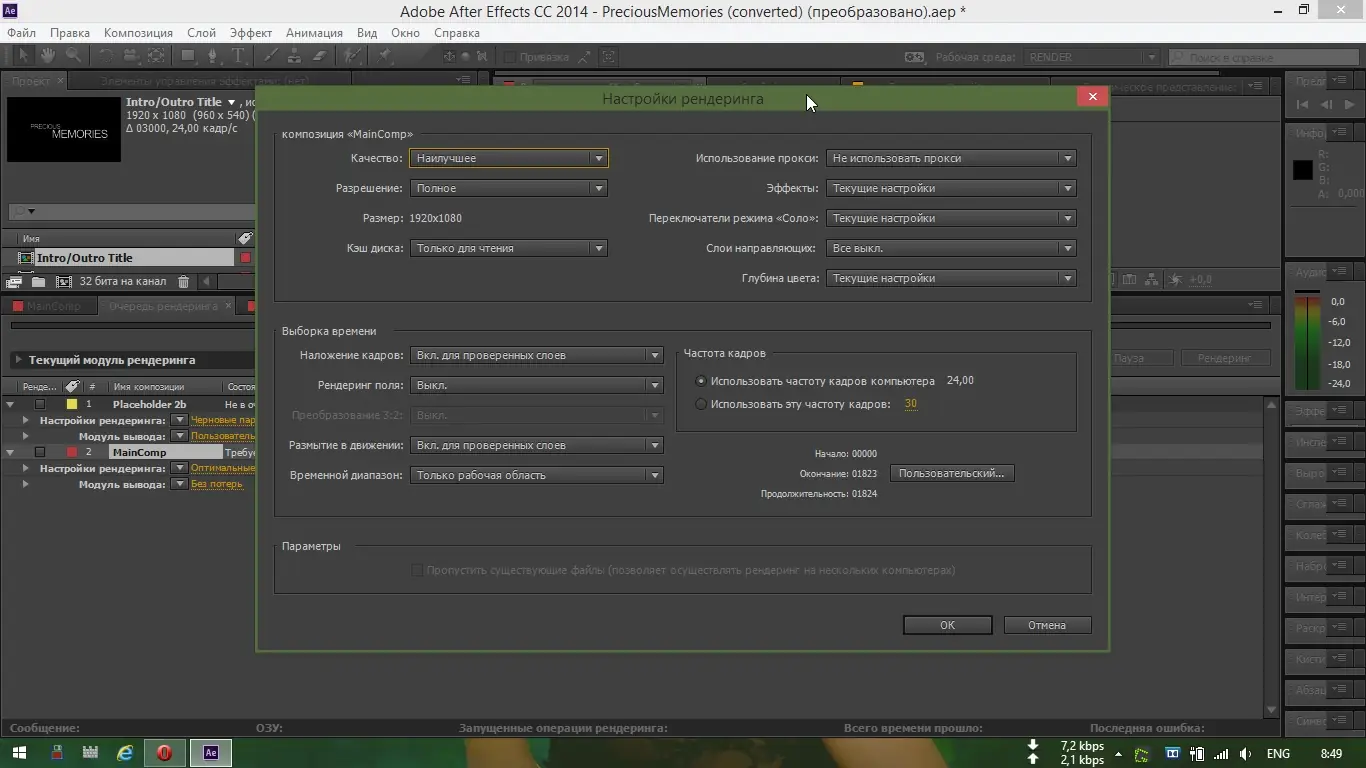Select the Rectangle shape tool
The width and height of the screenshot is (1366, 768).
click(188, 56)
